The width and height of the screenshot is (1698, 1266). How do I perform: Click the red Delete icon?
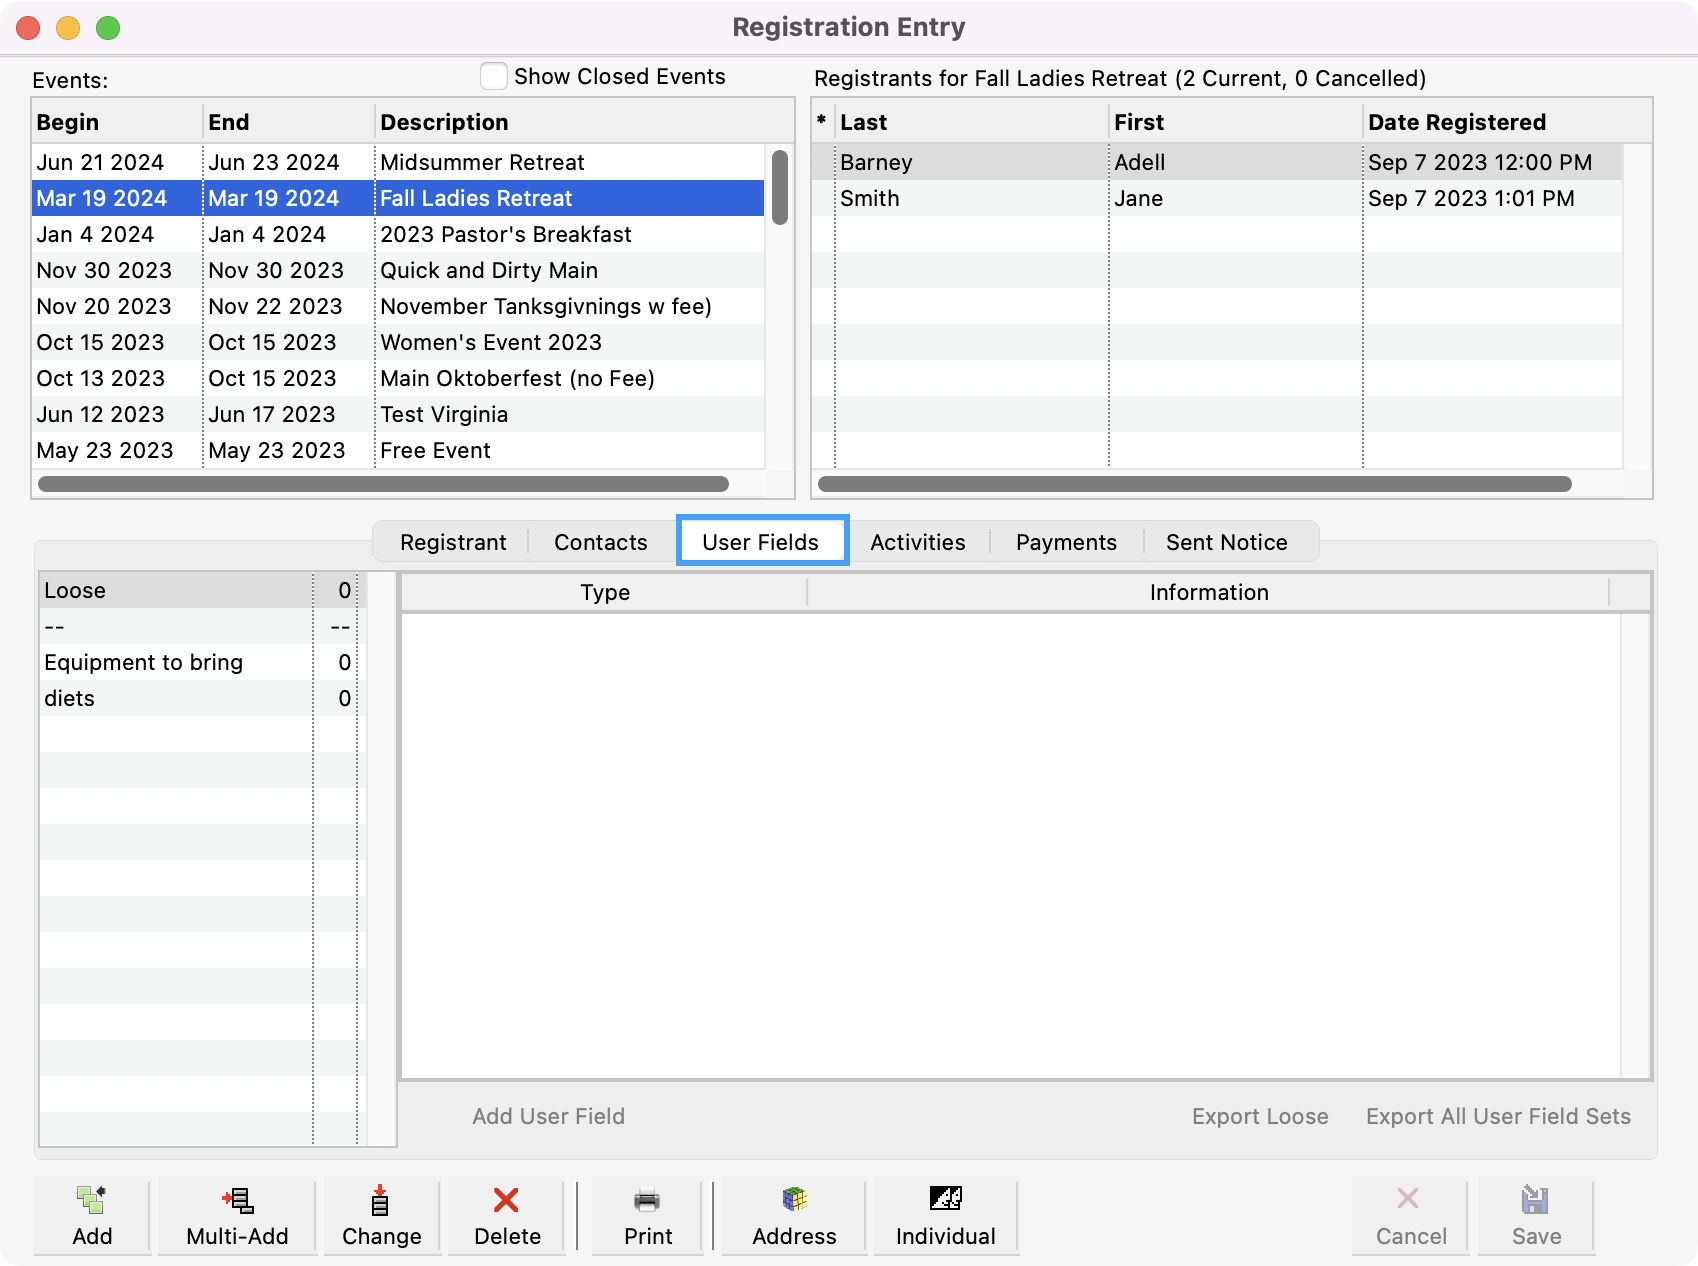point(507,1200)
